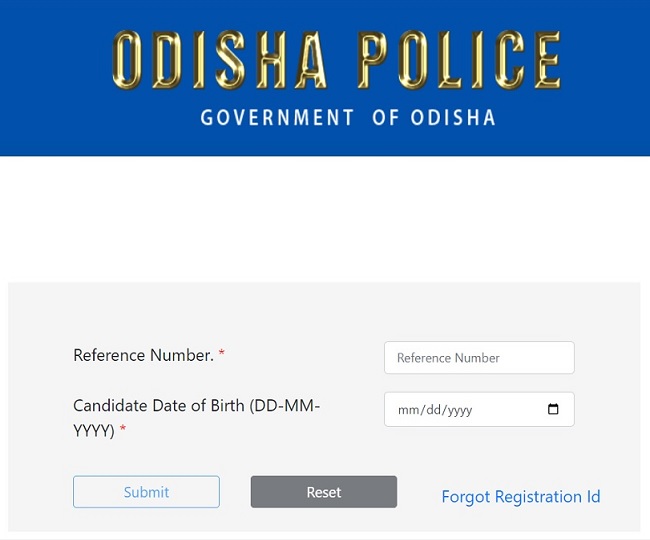Select the yyyy year segment of date
This screenshot has width=650, height=540.
pyautogui.click(x=457, y=410)
